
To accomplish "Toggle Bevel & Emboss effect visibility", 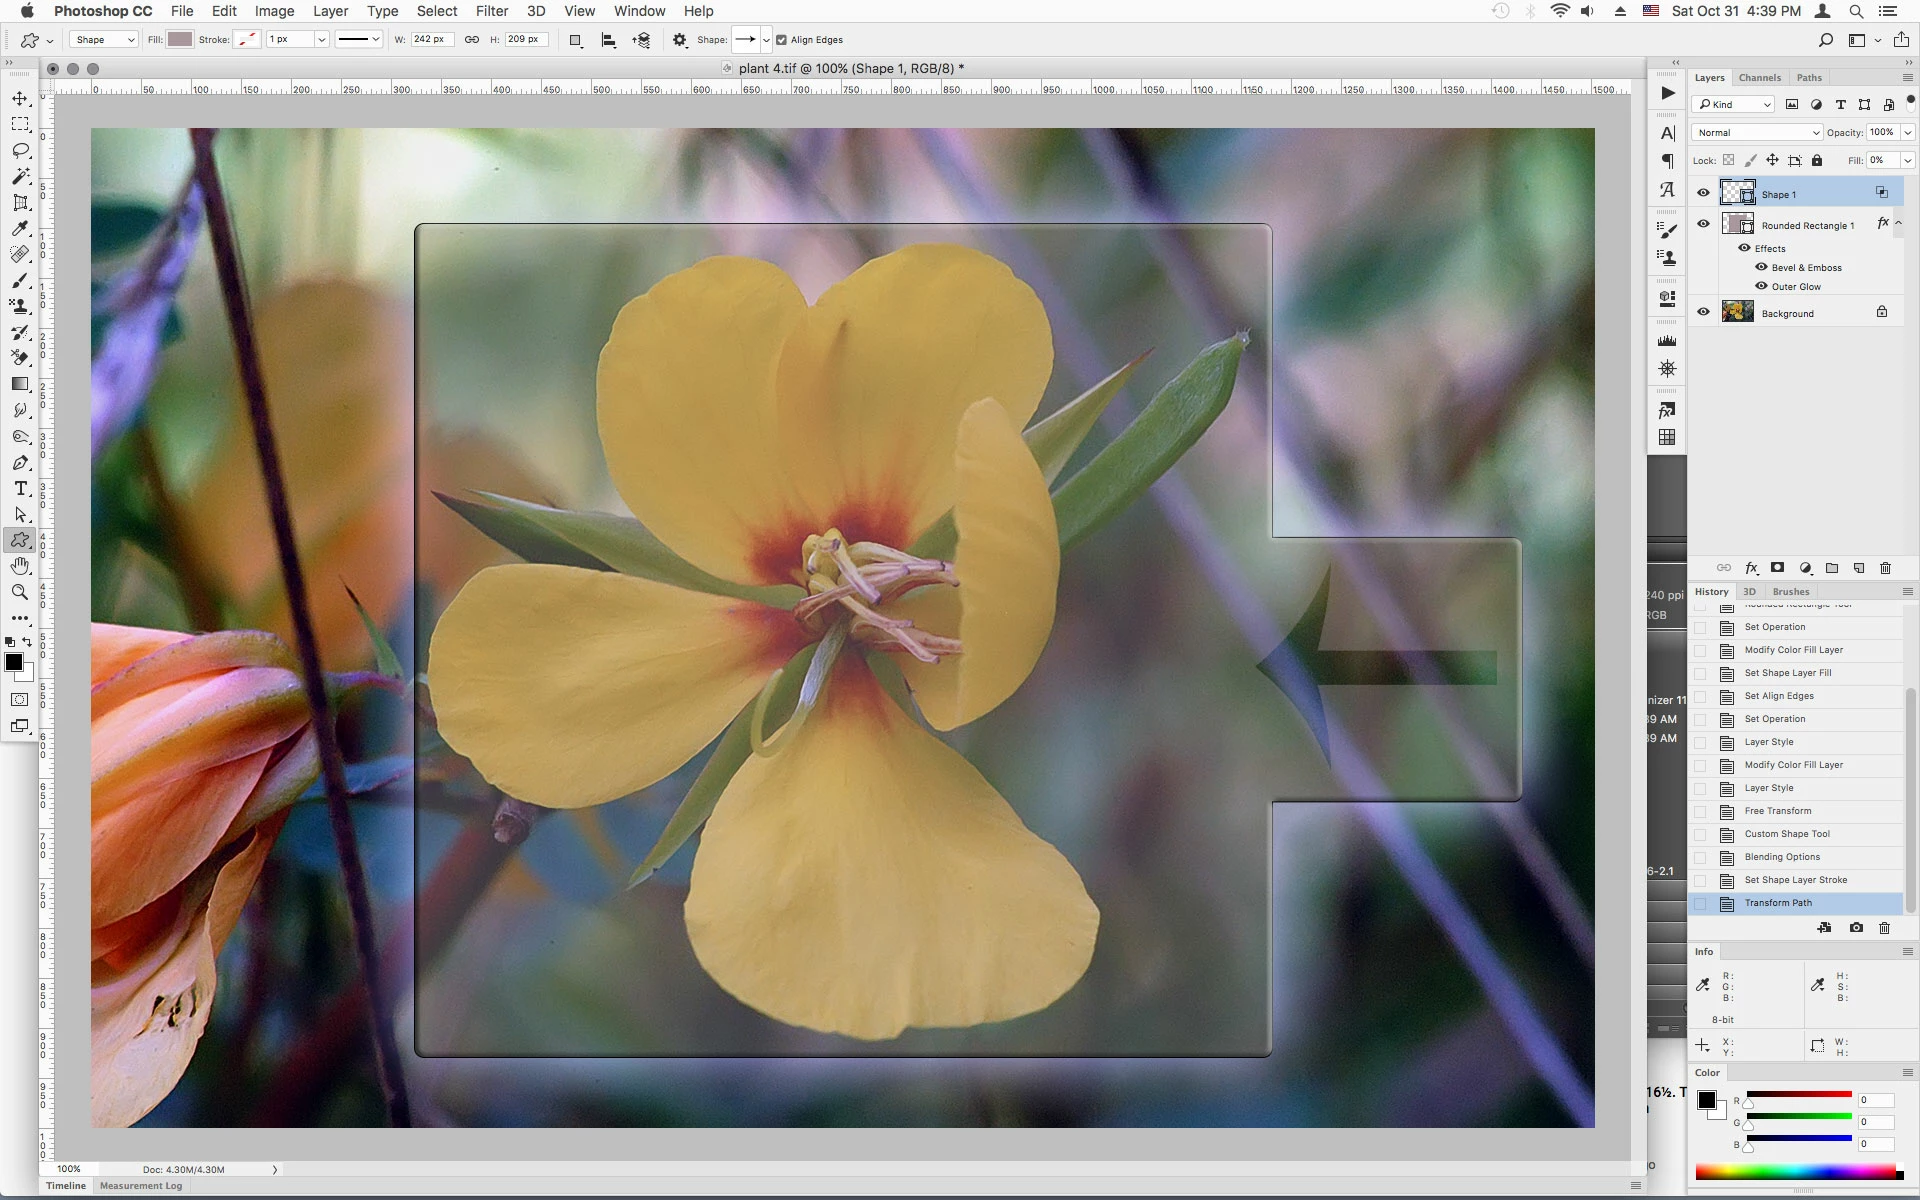I will [x=1761, y=267].
